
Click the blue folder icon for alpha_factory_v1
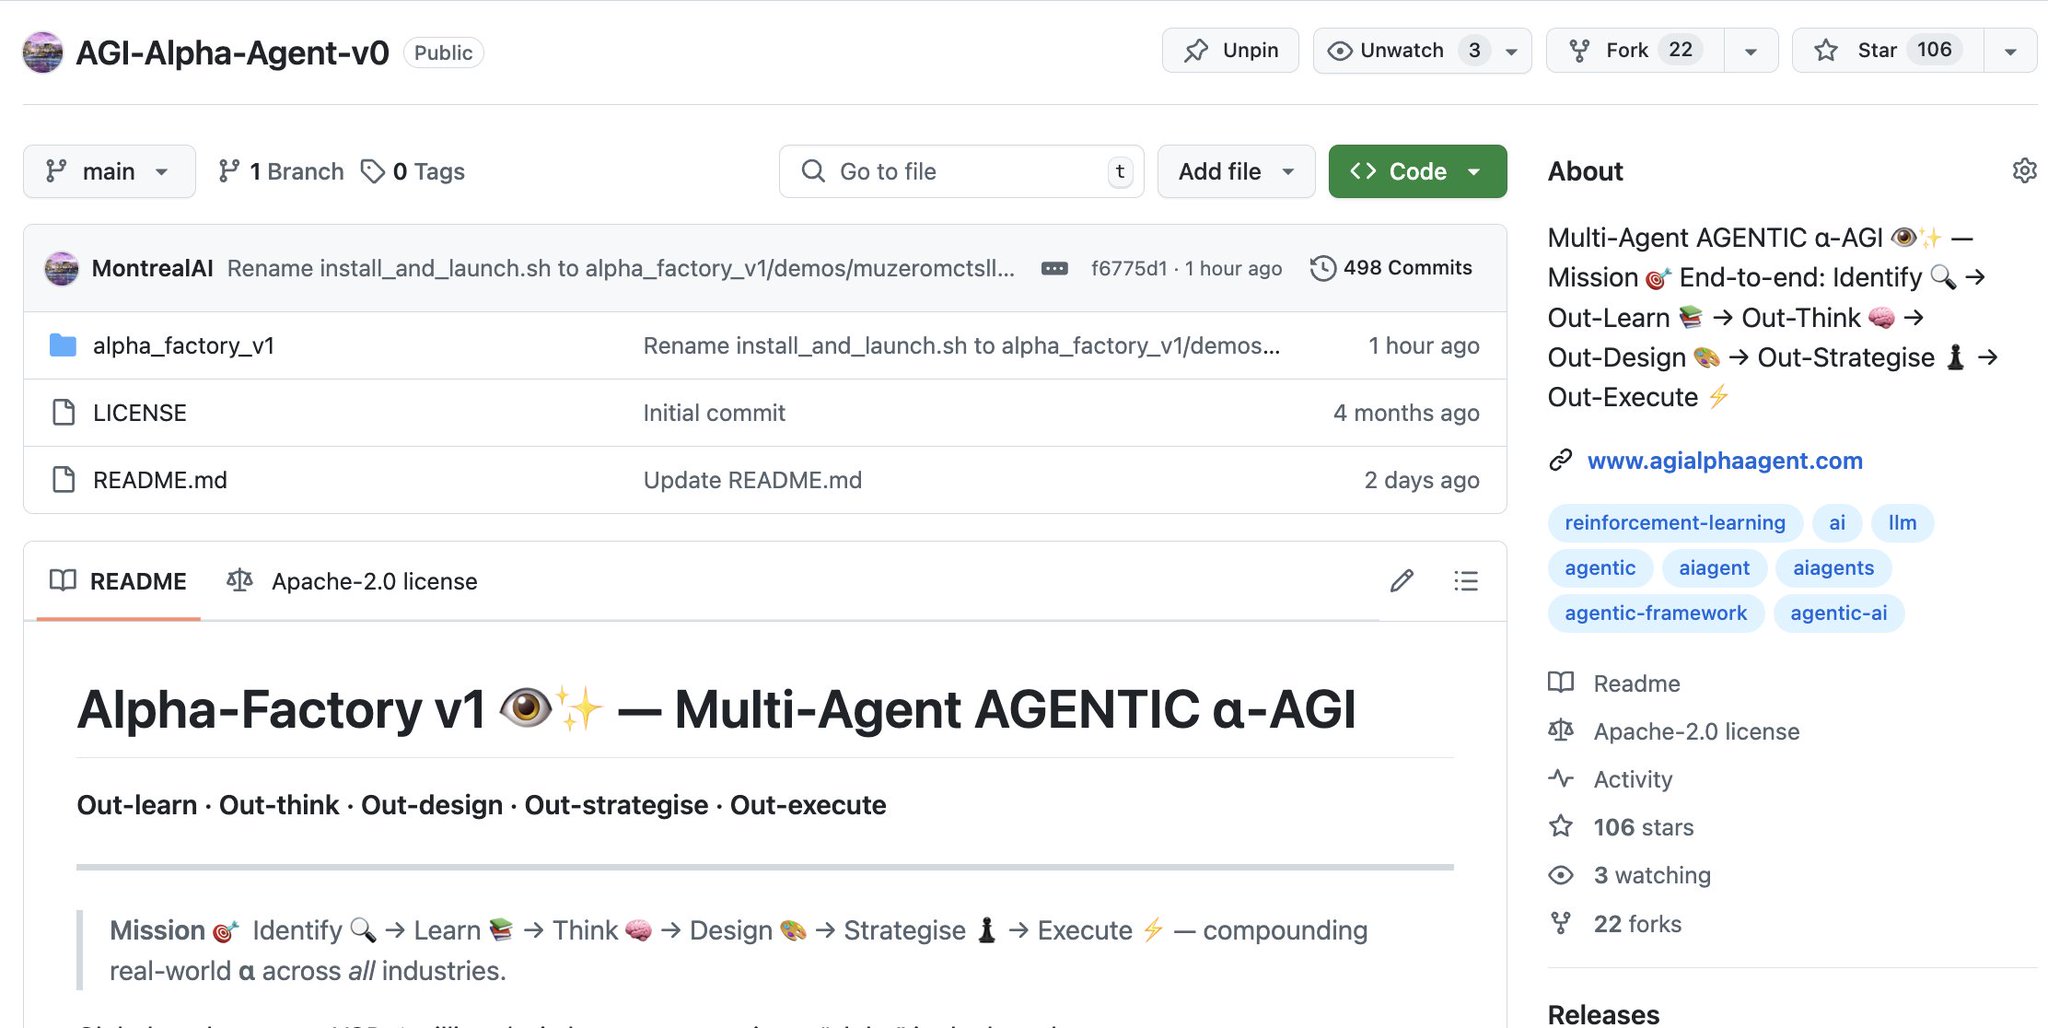coord(63,346)
